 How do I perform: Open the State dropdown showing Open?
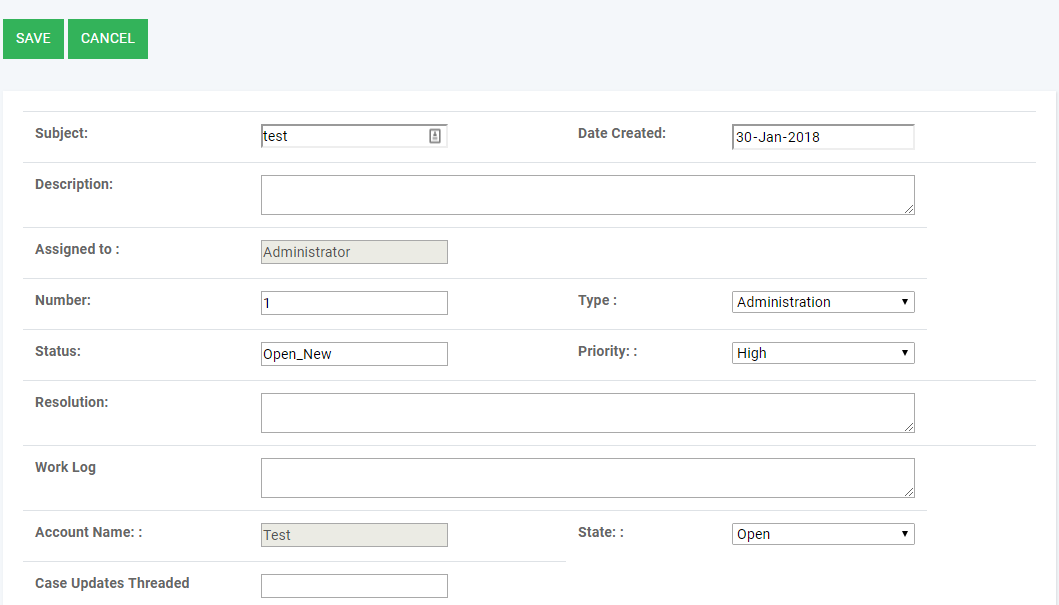[x=823, y=534]
